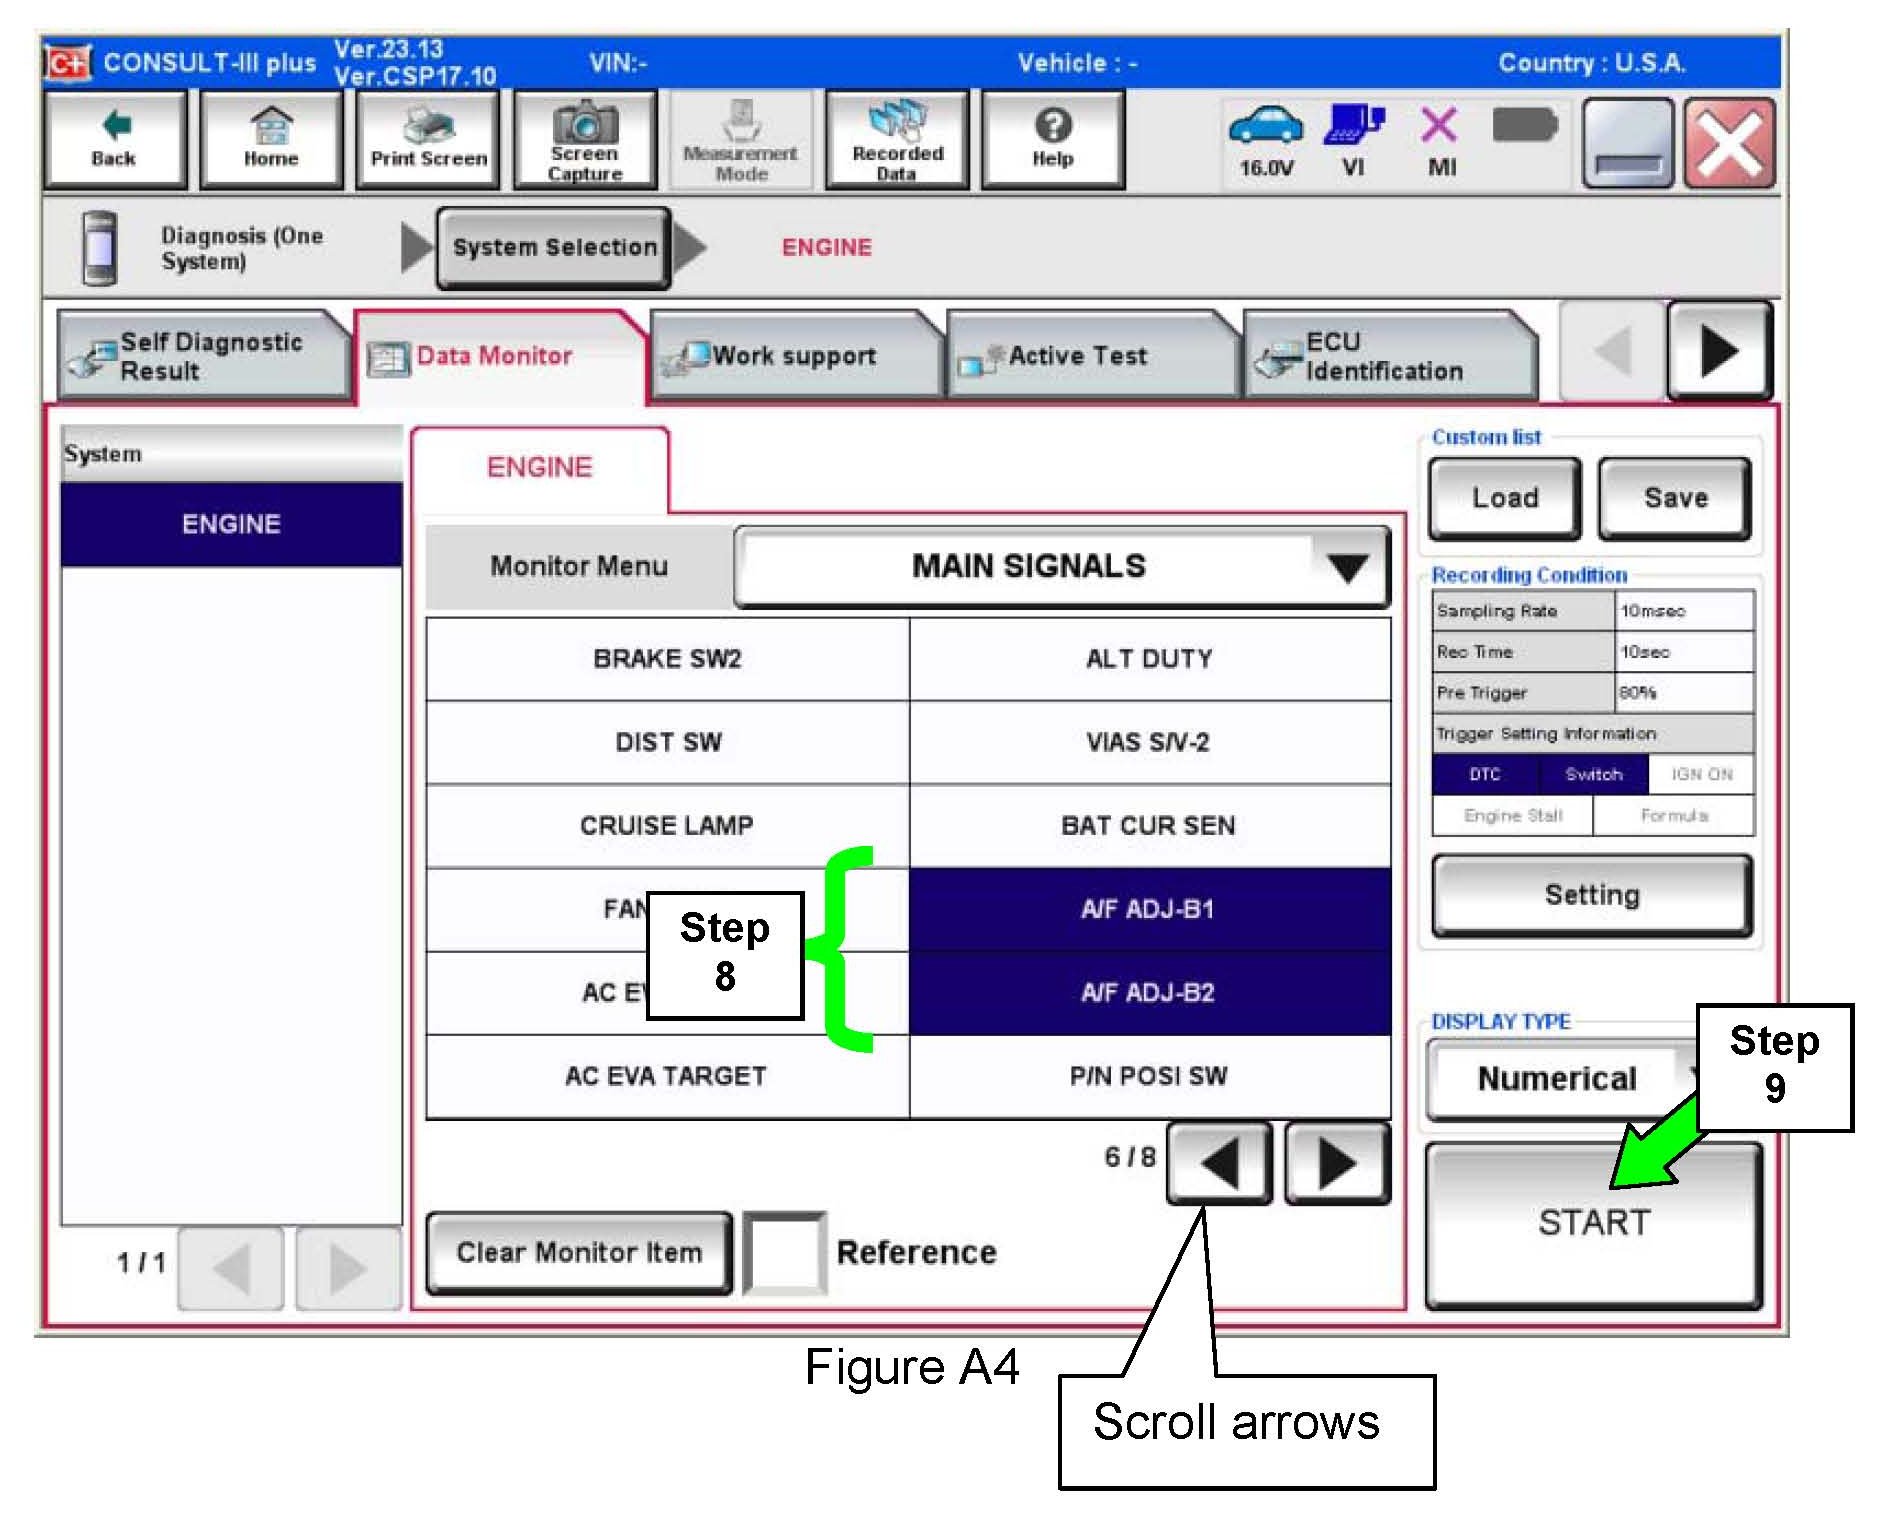Image resolution: width=1893 pixels, height=1517 pixels.
Task: Toggle the DTC trigger setting
Action: pos(1484,774)
